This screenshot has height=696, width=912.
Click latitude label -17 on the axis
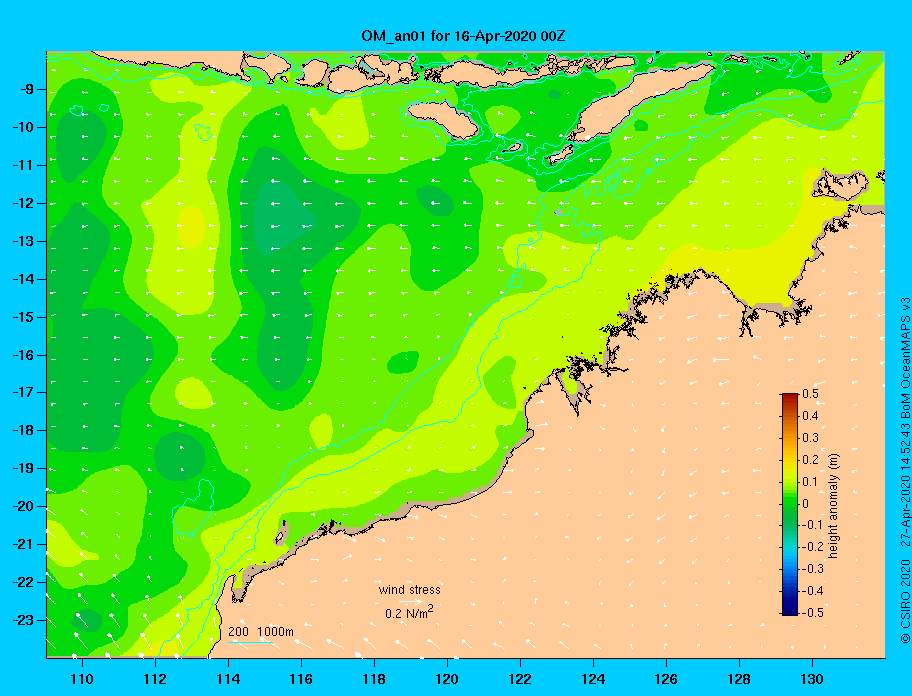click(x=24, y=392)
